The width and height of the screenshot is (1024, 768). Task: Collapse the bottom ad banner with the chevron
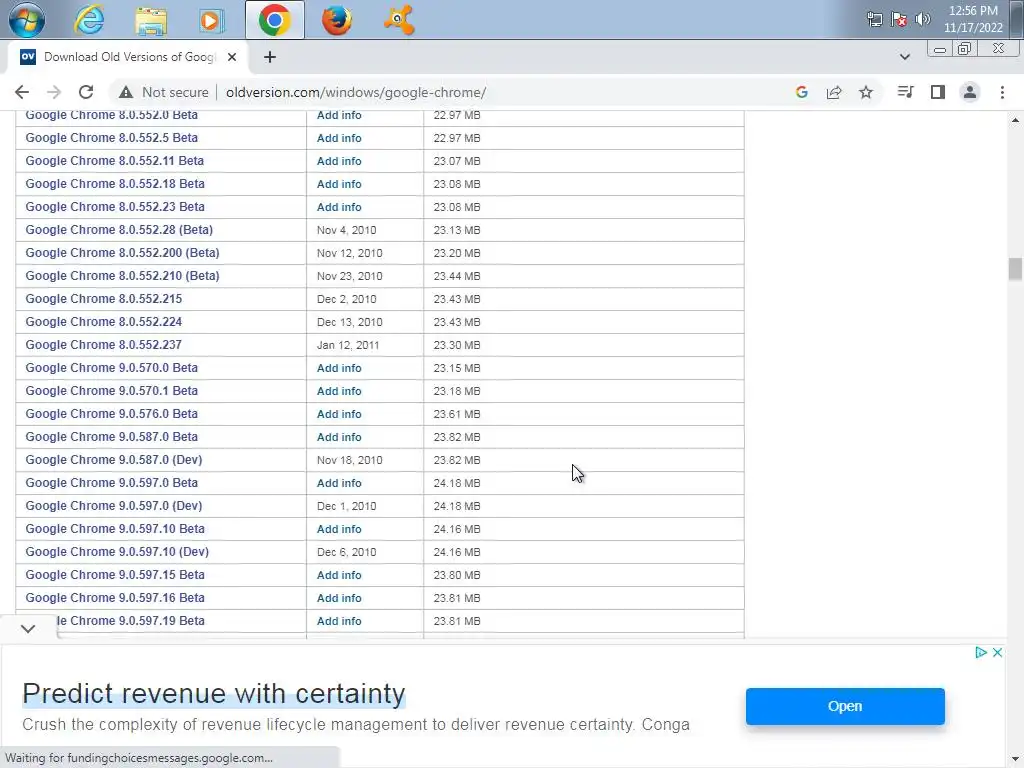[28, 628]
